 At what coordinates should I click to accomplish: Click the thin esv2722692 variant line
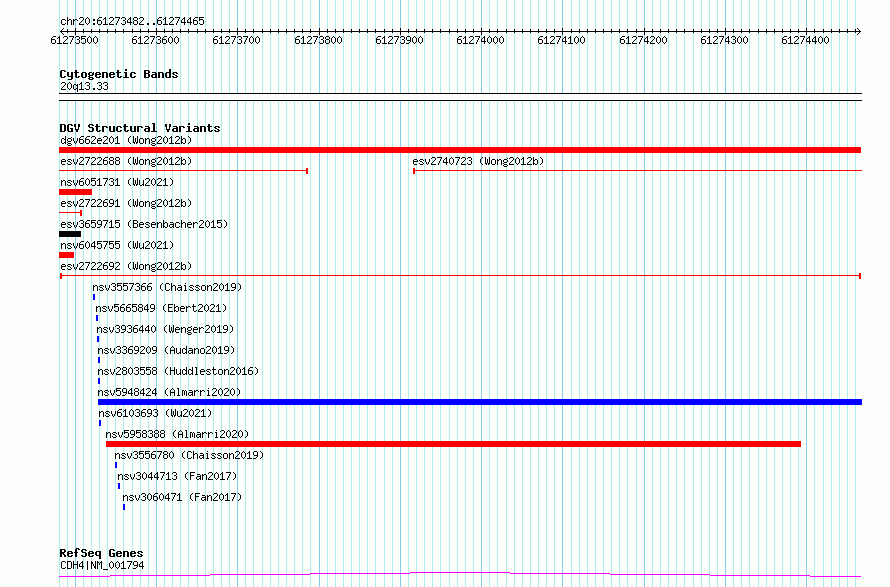(x=460, y=276)
